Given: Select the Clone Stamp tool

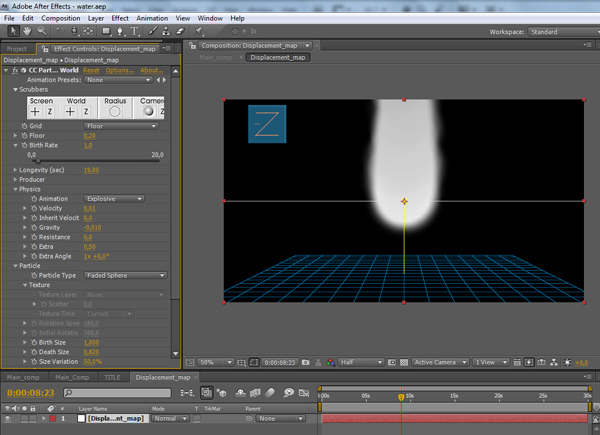Looking at the screenshot, I should (166, 31).
